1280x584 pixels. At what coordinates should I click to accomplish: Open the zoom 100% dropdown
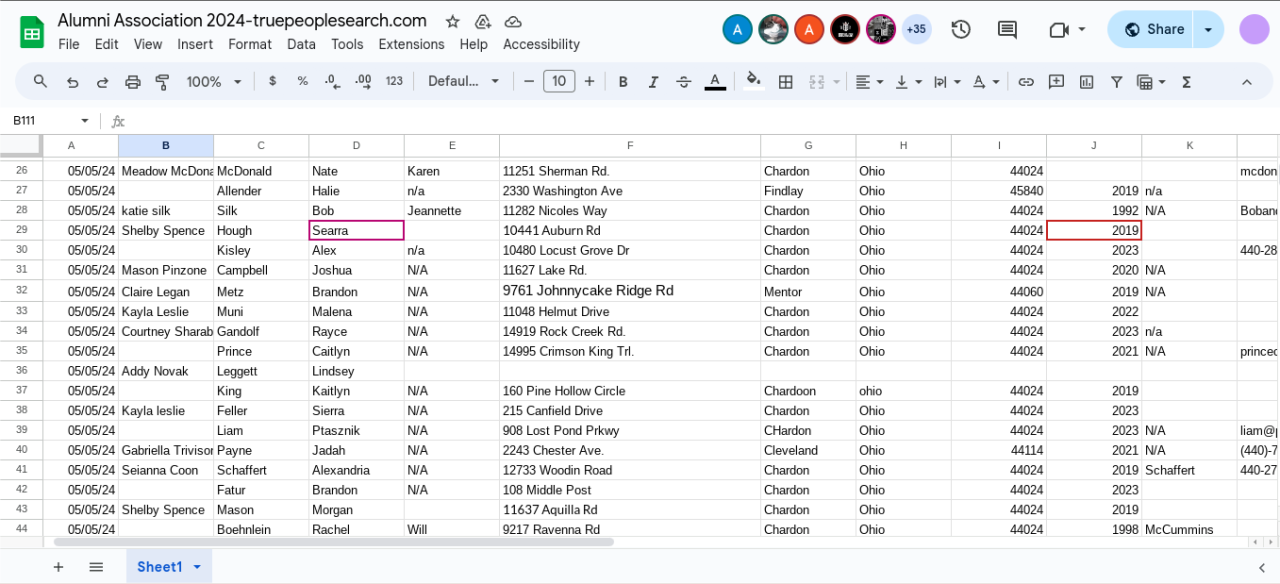pyautogui.click(x=212, y=82)
